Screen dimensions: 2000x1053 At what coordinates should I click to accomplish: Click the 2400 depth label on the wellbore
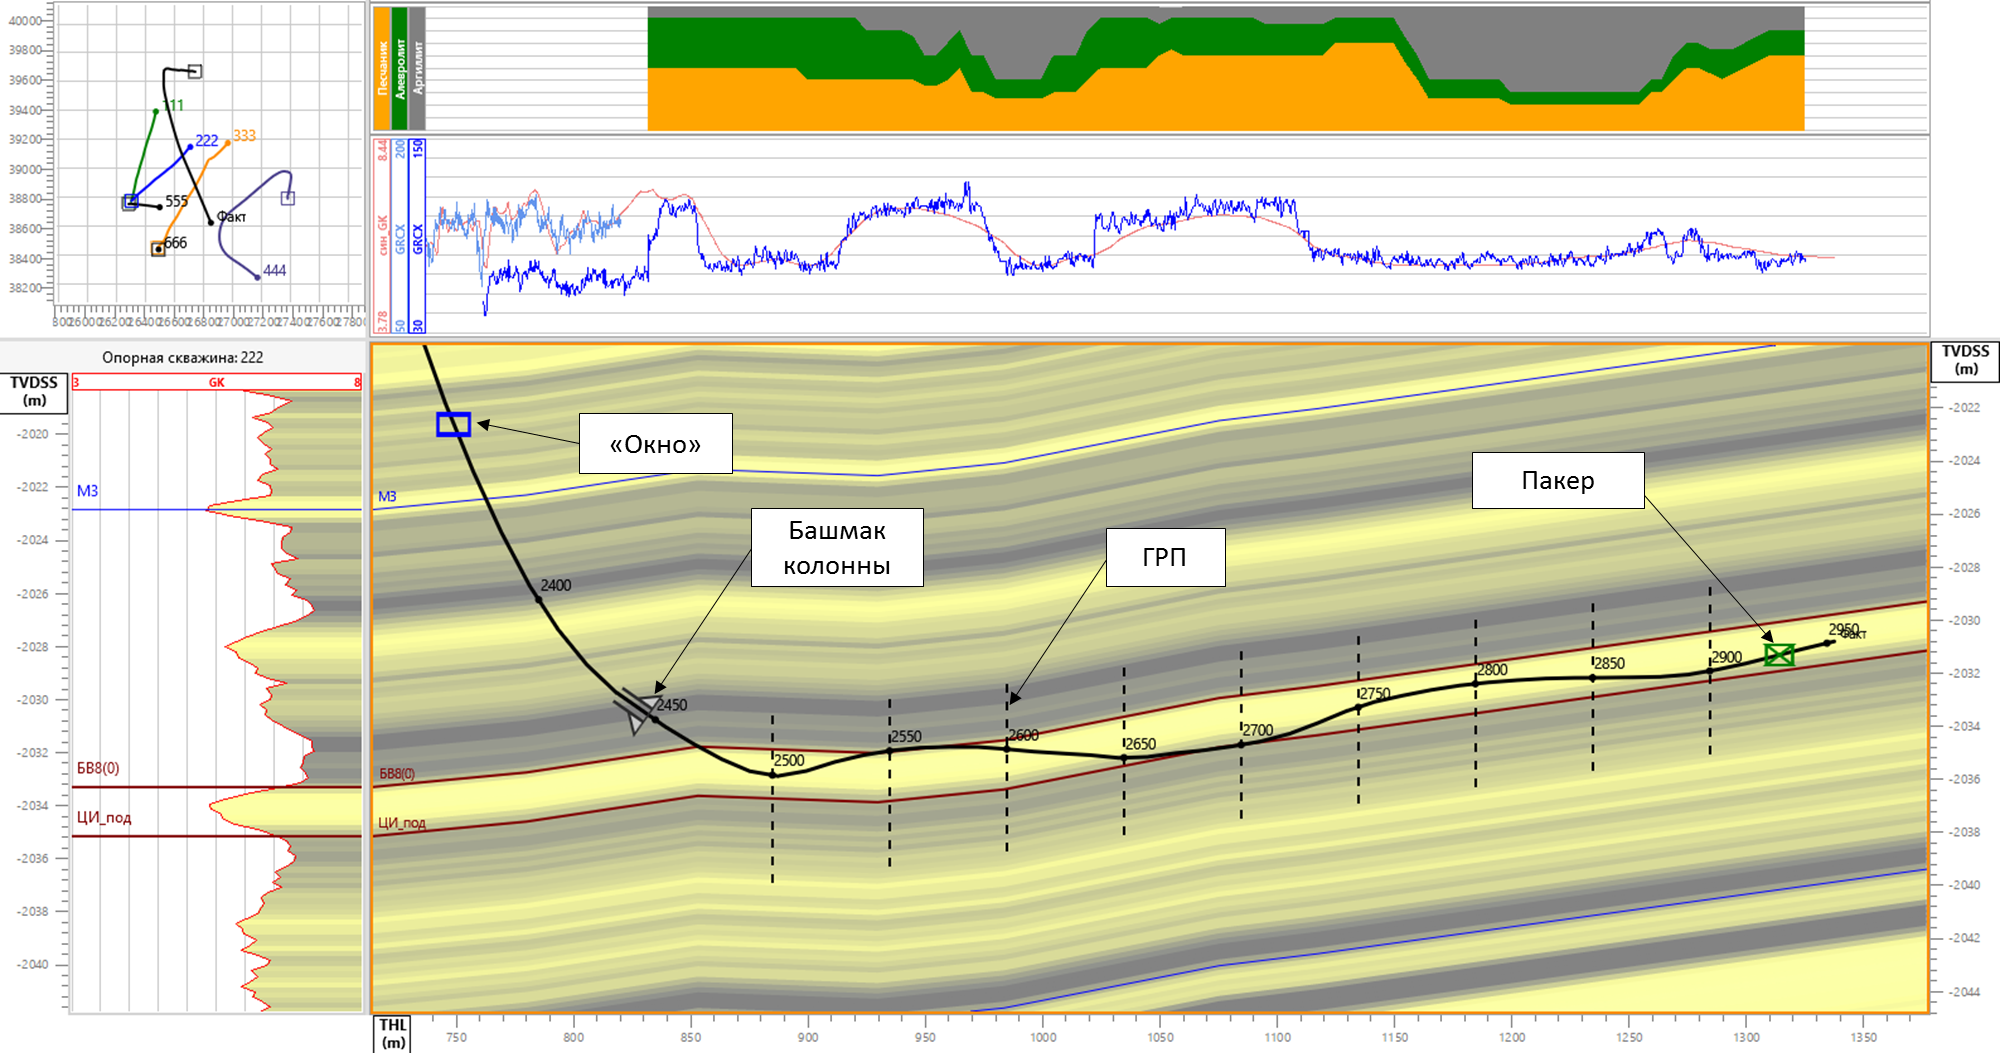(556, 585)
